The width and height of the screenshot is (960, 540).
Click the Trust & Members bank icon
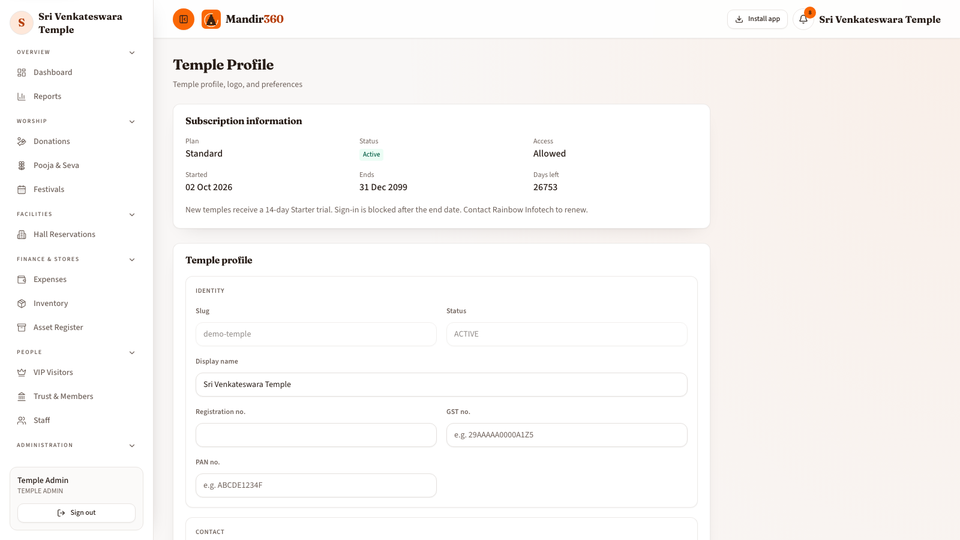tap(21, 396)
